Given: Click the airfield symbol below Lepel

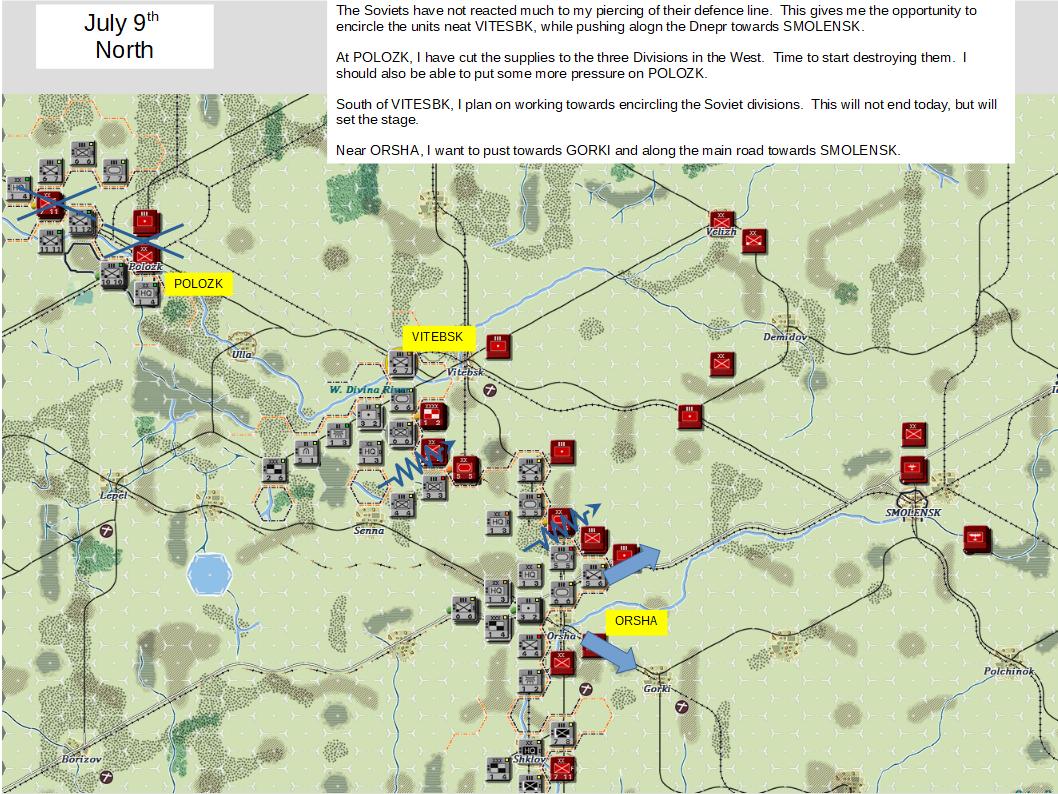Looking at the screenshot, I should click(x=106, y=531).
